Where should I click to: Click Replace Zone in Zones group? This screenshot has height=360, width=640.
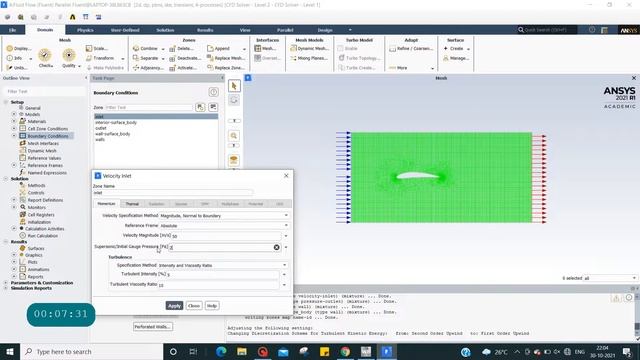(x=226, y=68)
